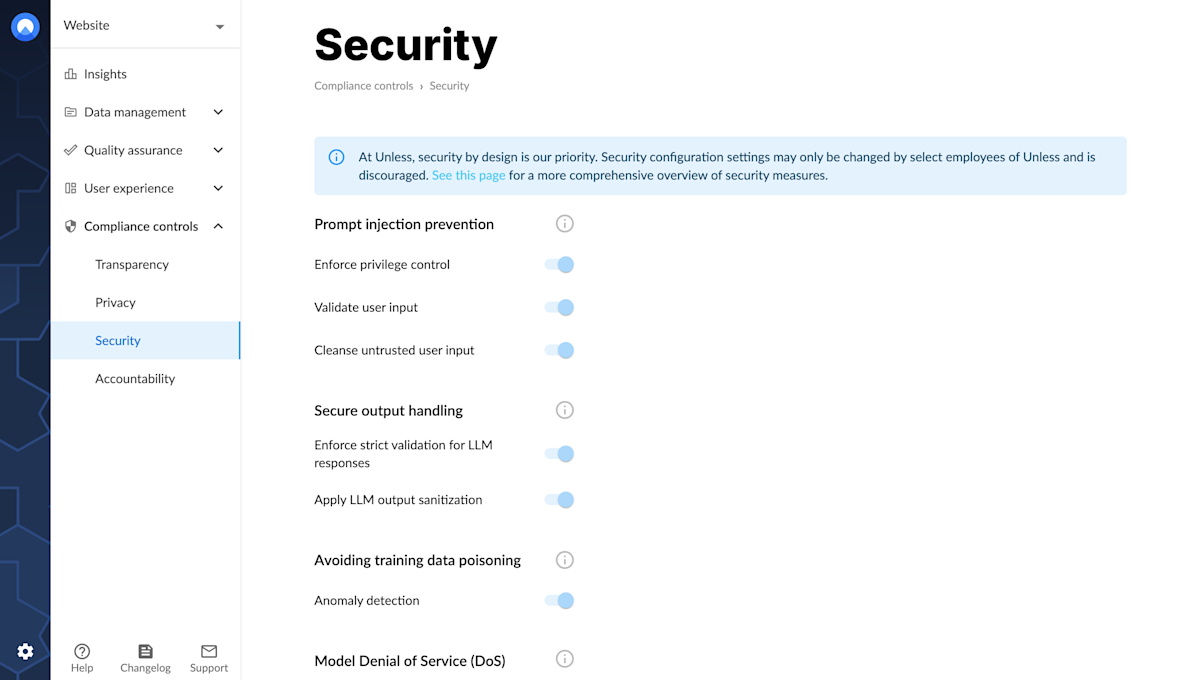This screenshot has width=1200, height=680.
Task: Select the Privacy menu item
Action: (x=116, y=302)
